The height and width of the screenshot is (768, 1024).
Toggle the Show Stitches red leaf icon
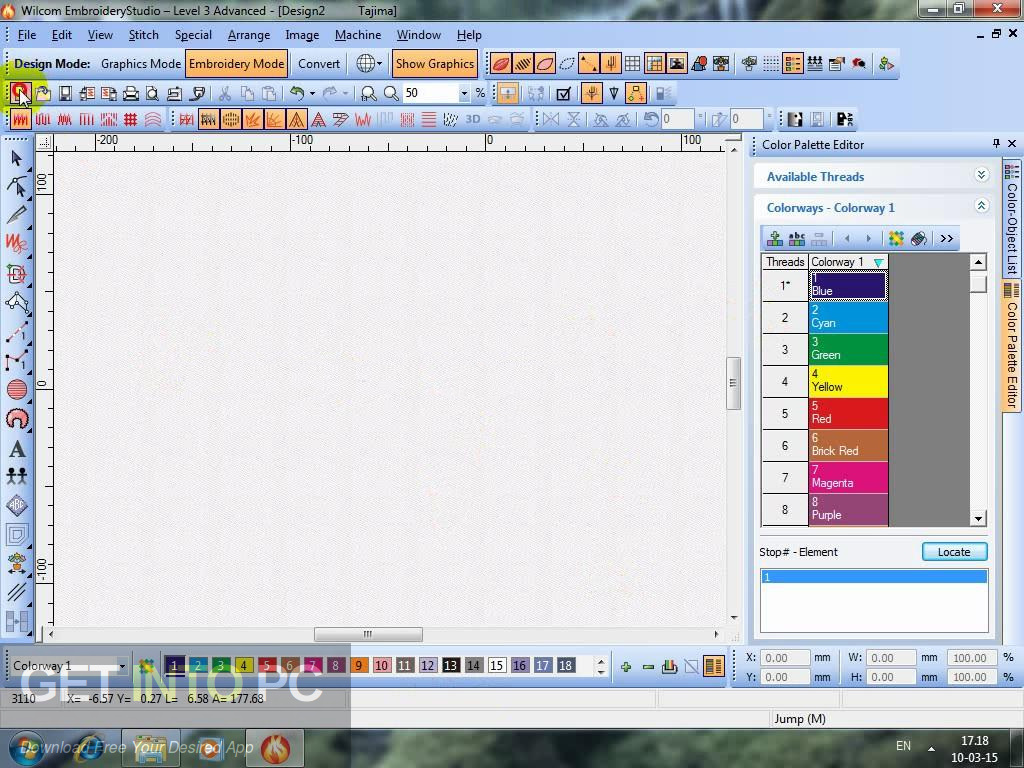[501, 63]
